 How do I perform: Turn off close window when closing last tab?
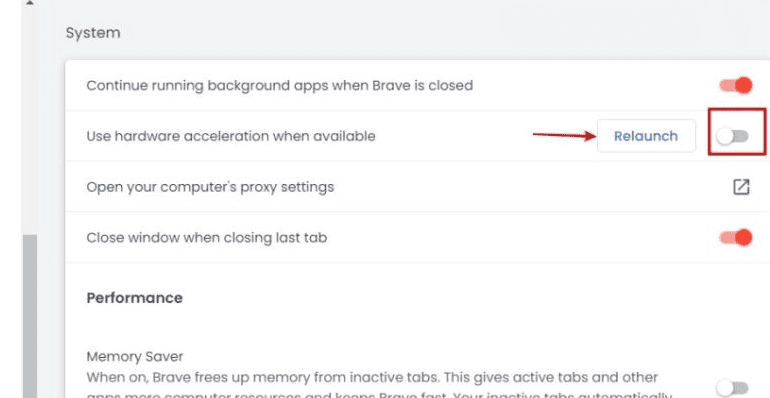coord(736,238)
